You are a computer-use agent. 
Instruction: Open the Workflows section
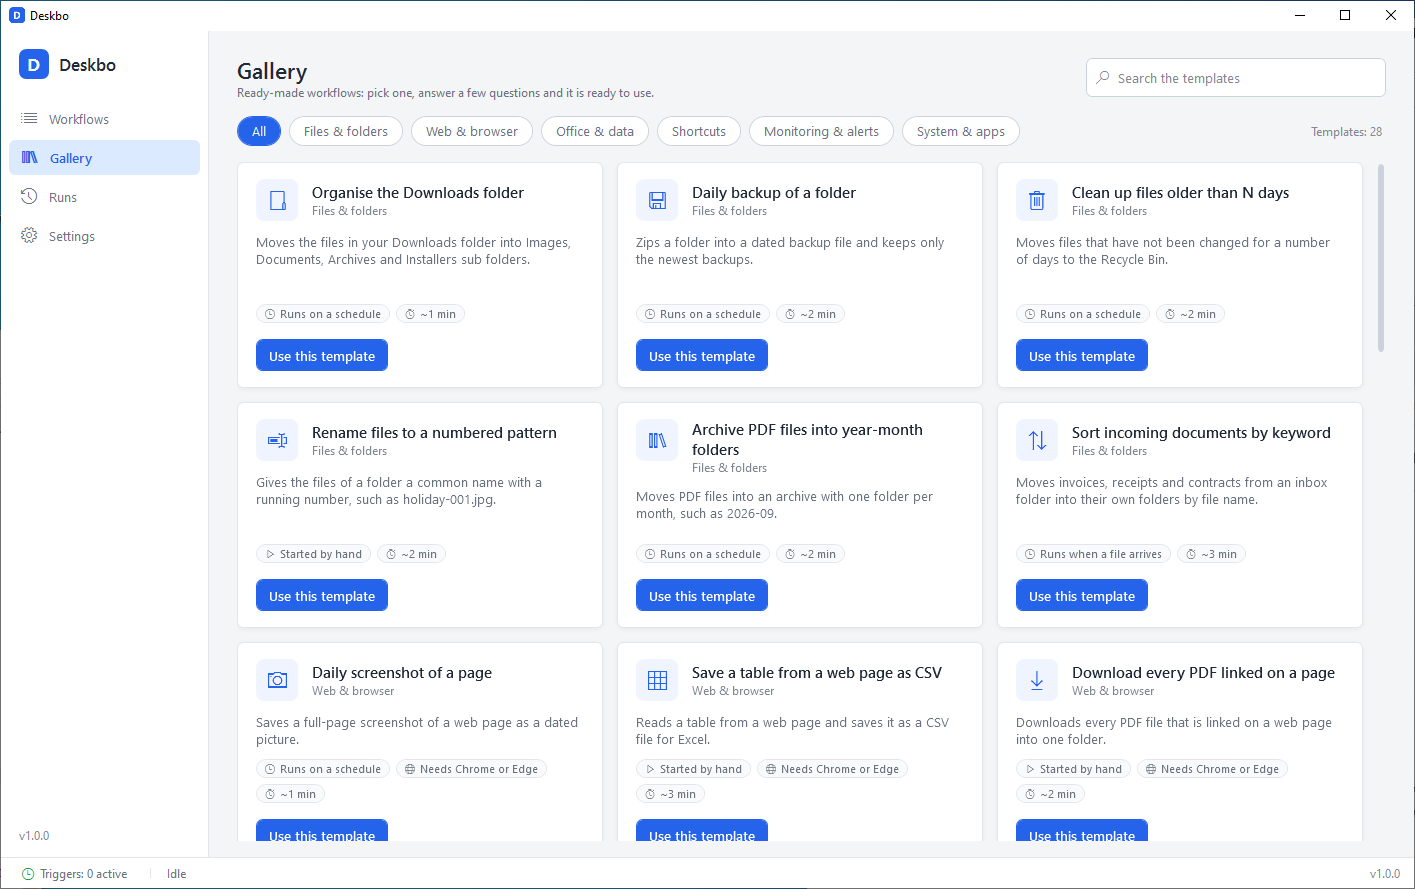tap(104, 119)
